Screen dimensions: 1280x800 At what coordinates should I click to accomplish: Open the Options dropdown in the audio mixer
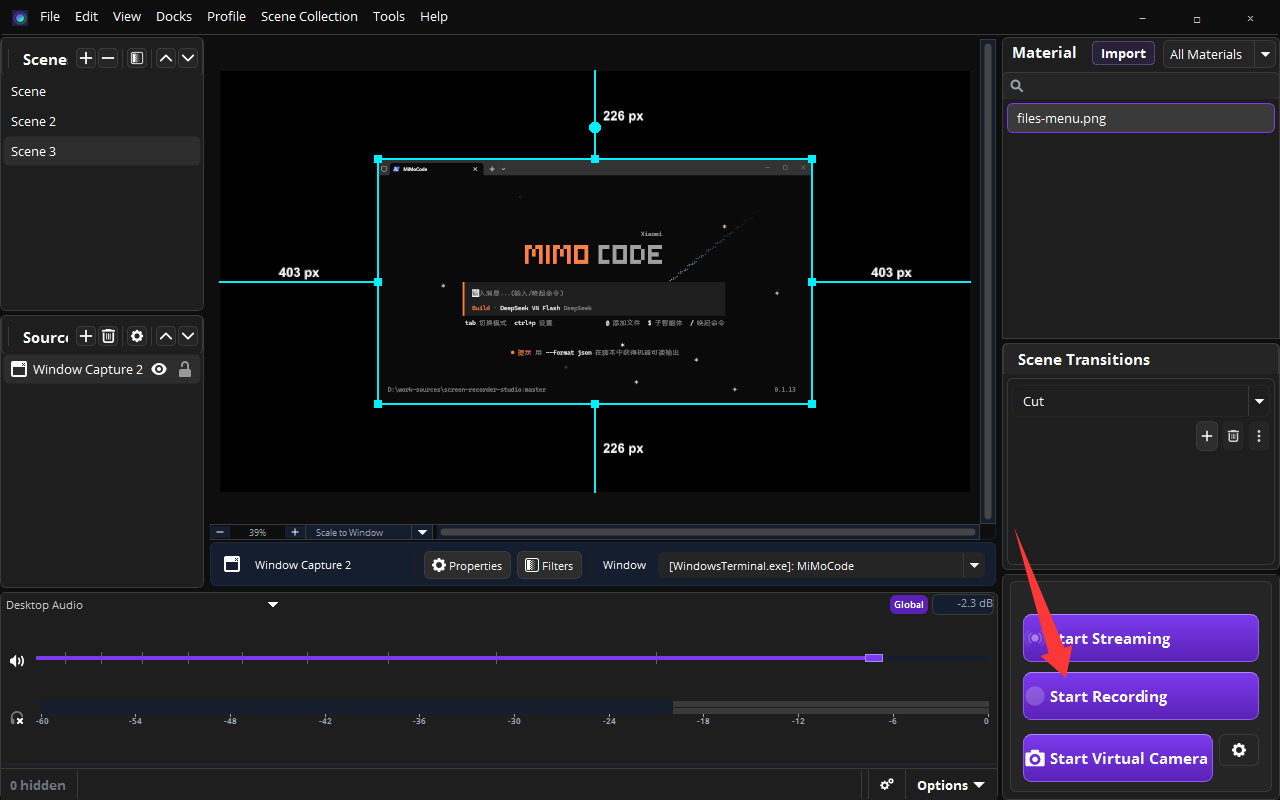pos(950,785)
